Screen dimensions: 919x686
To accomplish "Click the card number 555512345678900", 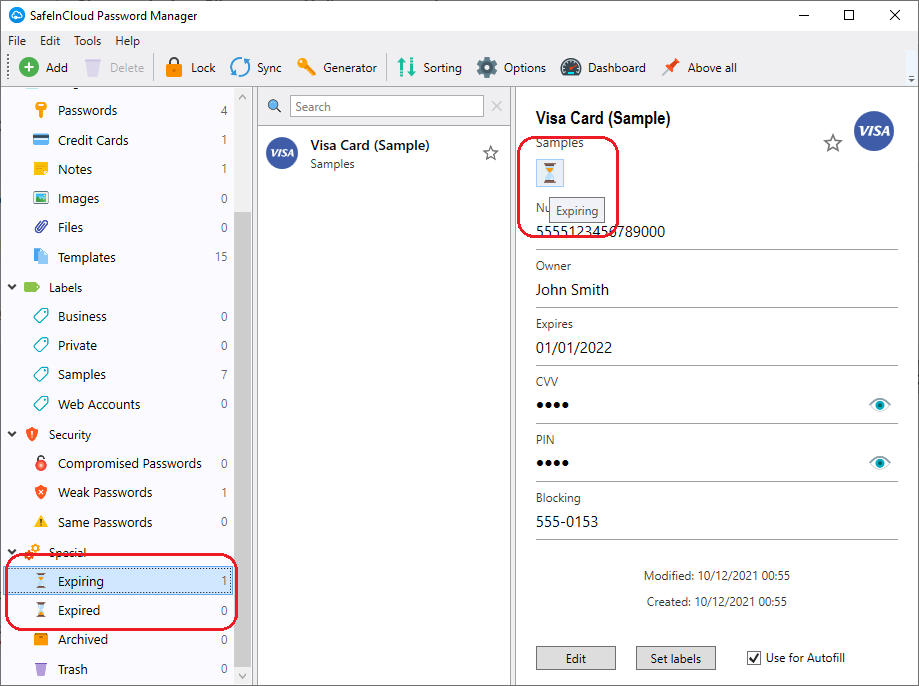I will [600, 232].
